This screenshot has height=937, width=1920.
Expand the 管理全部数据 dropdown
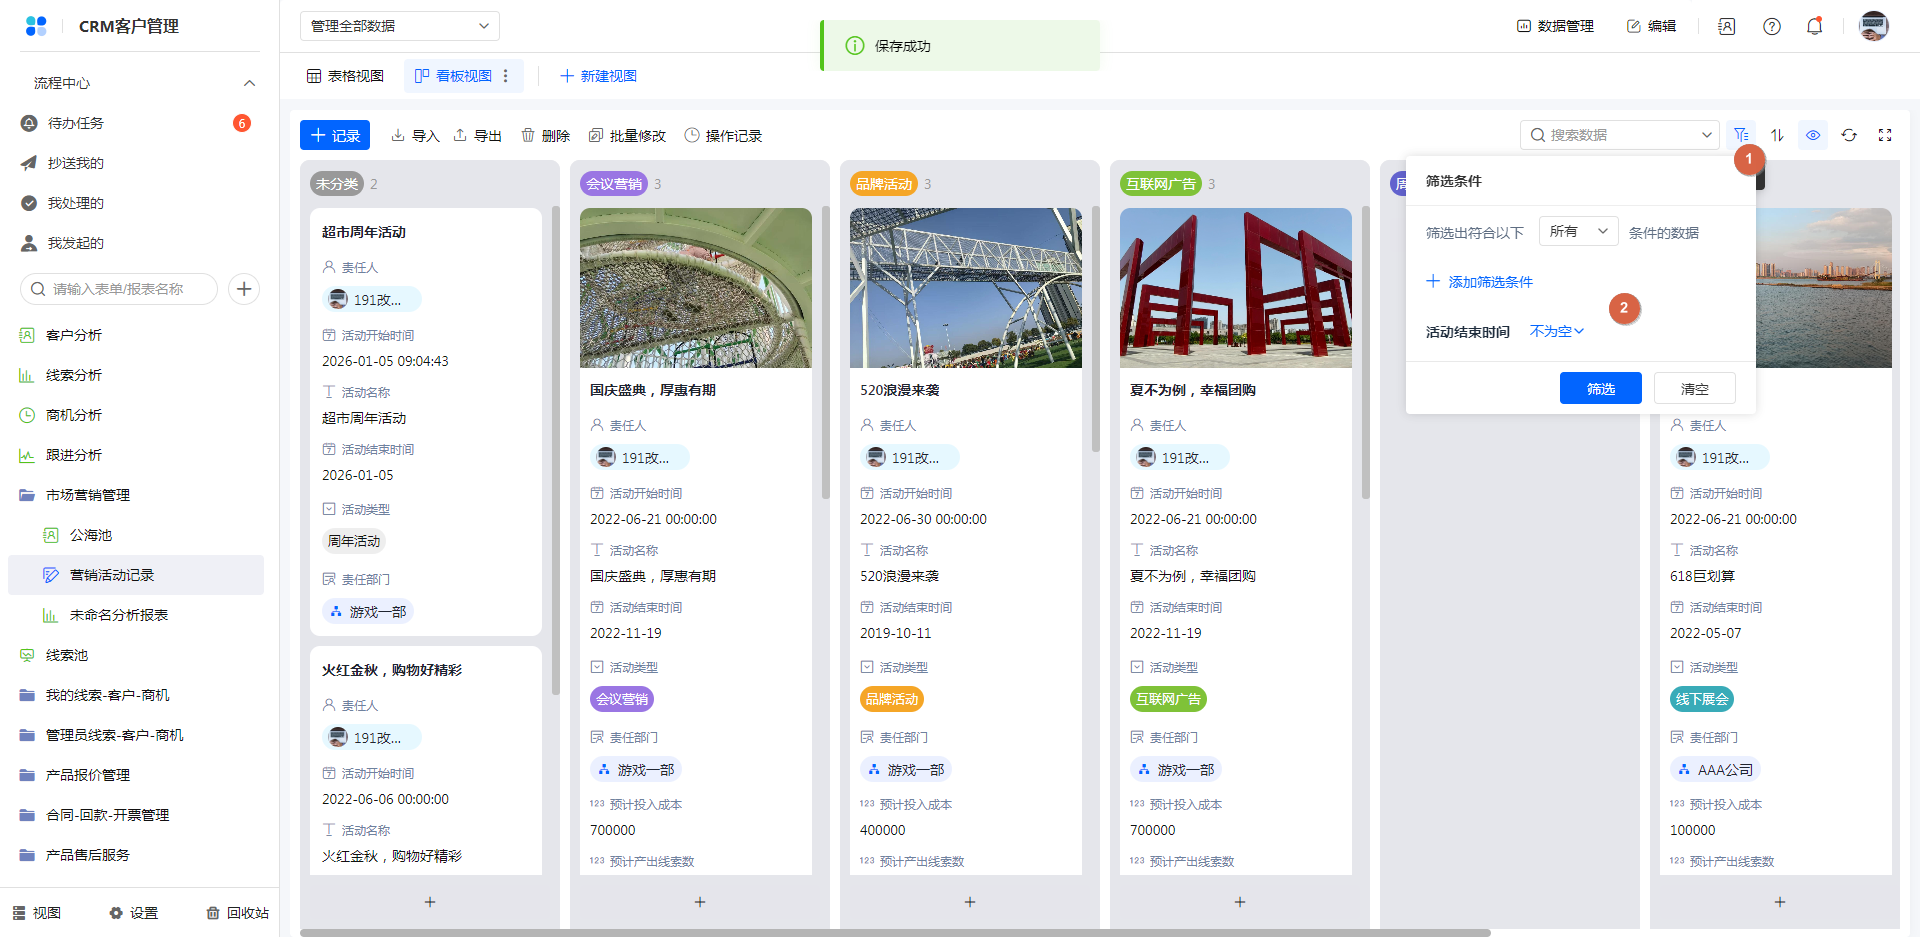(x=399, y=26)
